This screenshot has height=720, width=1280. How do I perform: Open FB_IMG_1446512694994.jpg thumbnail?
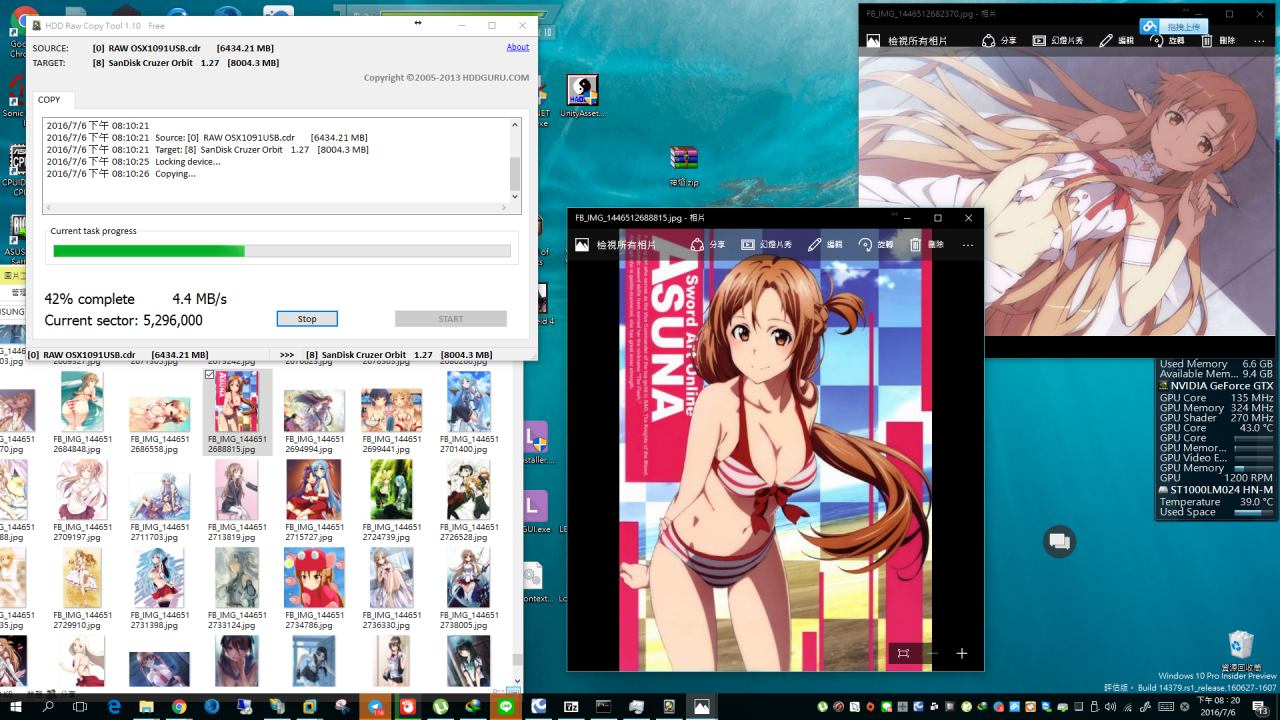[315, 410]
